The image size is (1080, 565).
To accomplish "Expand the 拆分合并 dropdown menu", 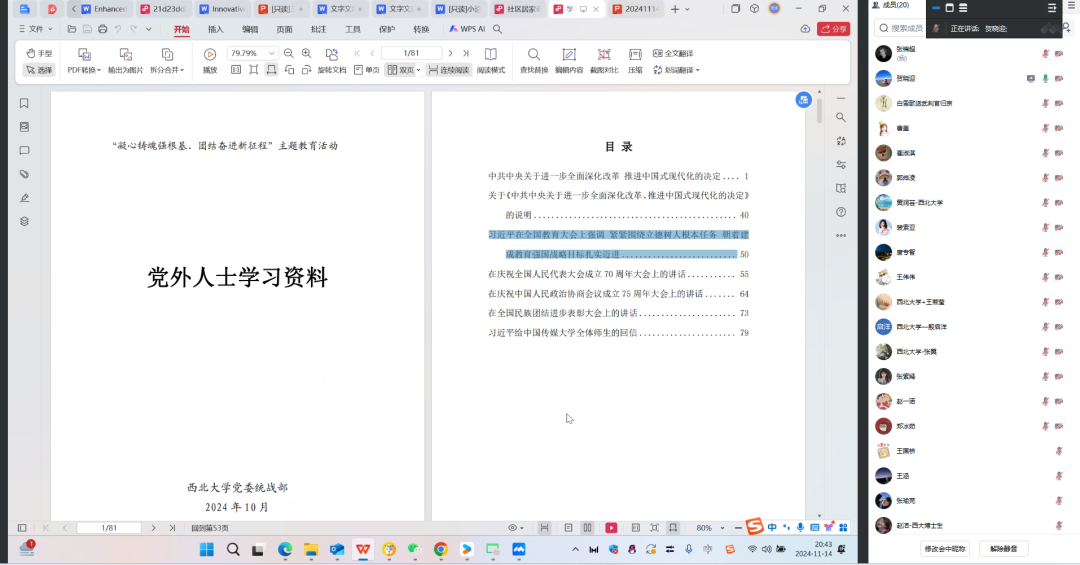I will [166, 70].
